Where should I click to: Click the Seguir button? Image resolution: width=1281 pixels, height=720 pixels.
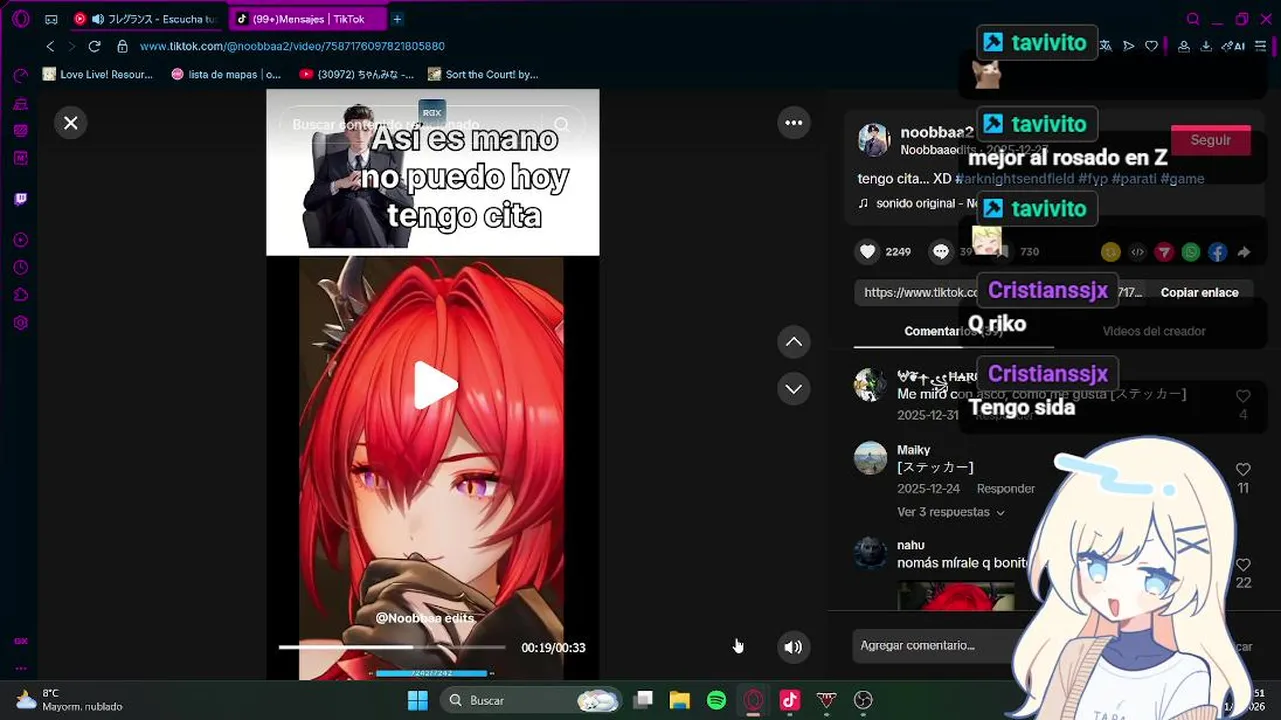click(1210, 140)
